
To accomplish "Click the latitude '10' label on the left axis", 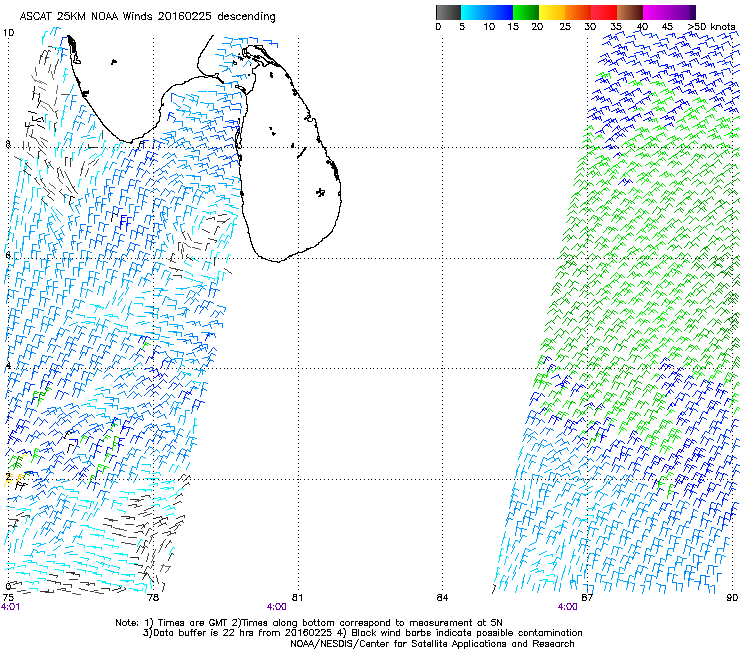I will [8, 33].
